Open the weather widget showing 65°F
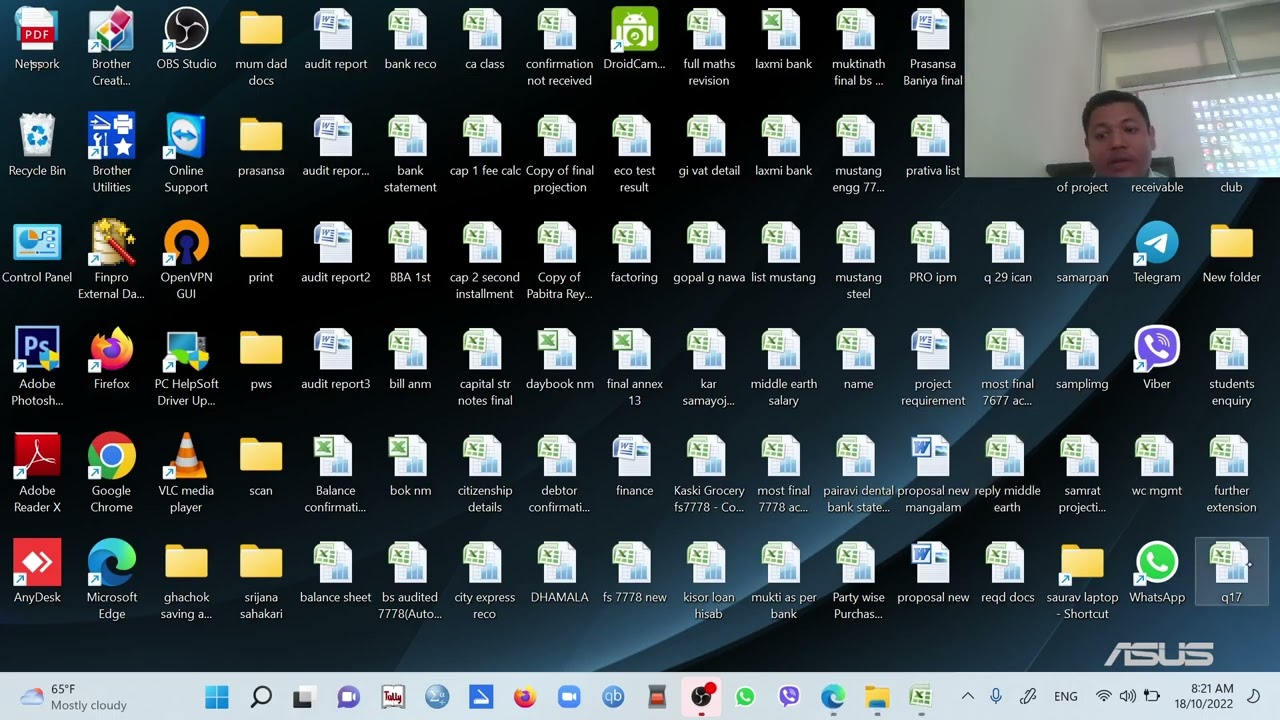 pos(75,697)
